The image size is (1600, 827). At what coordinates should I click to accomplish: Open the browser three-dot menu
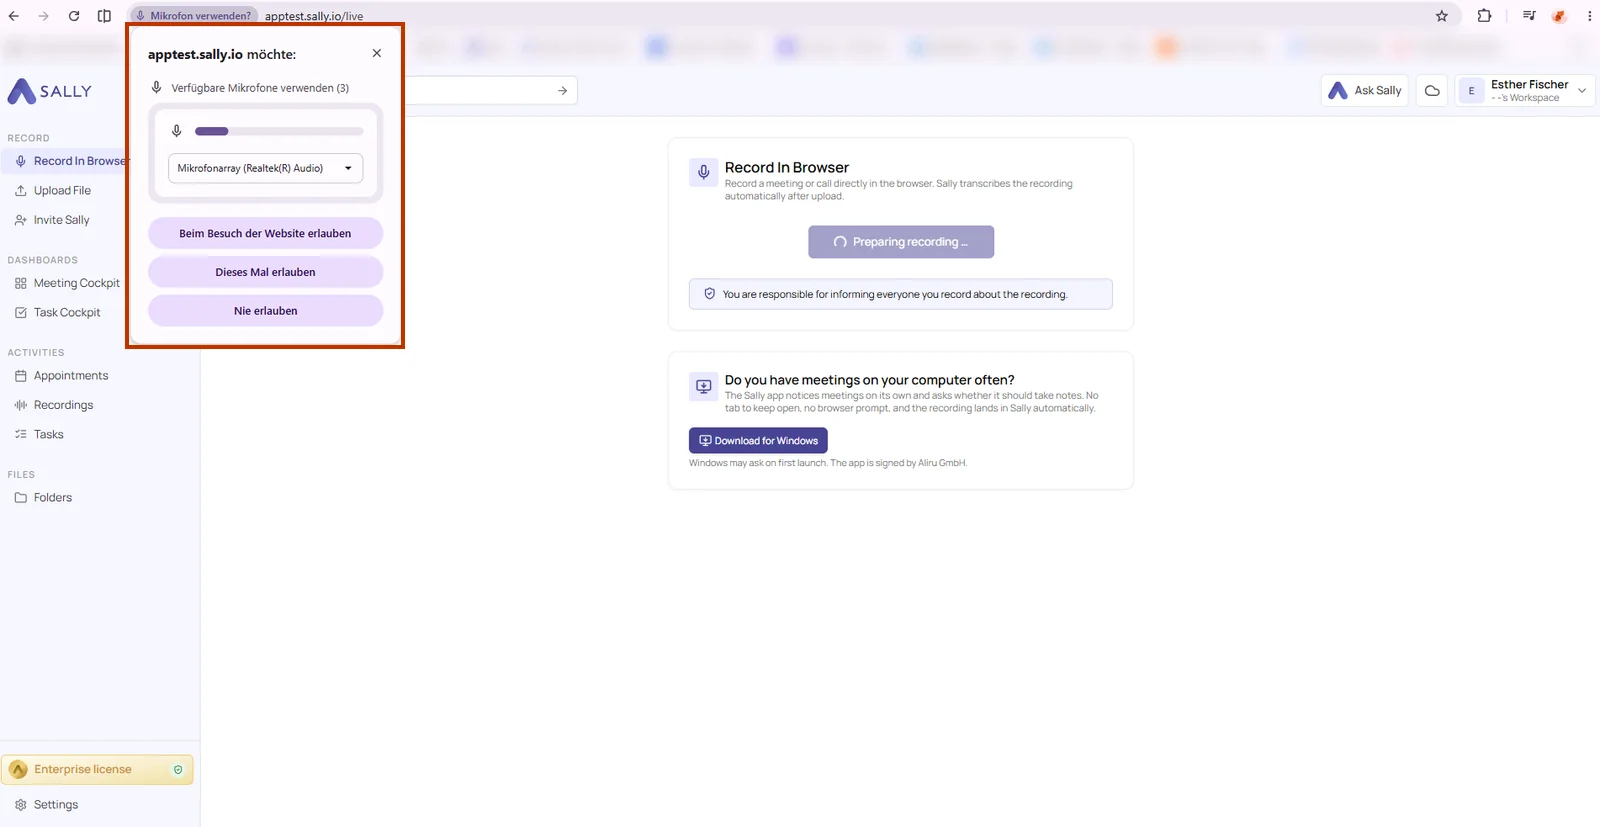[1589, 16]
